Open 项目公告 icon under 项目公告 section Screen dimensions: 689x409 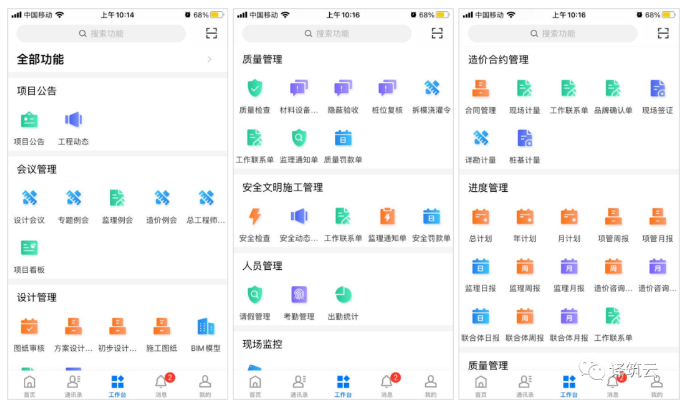[x=29, y=119]
